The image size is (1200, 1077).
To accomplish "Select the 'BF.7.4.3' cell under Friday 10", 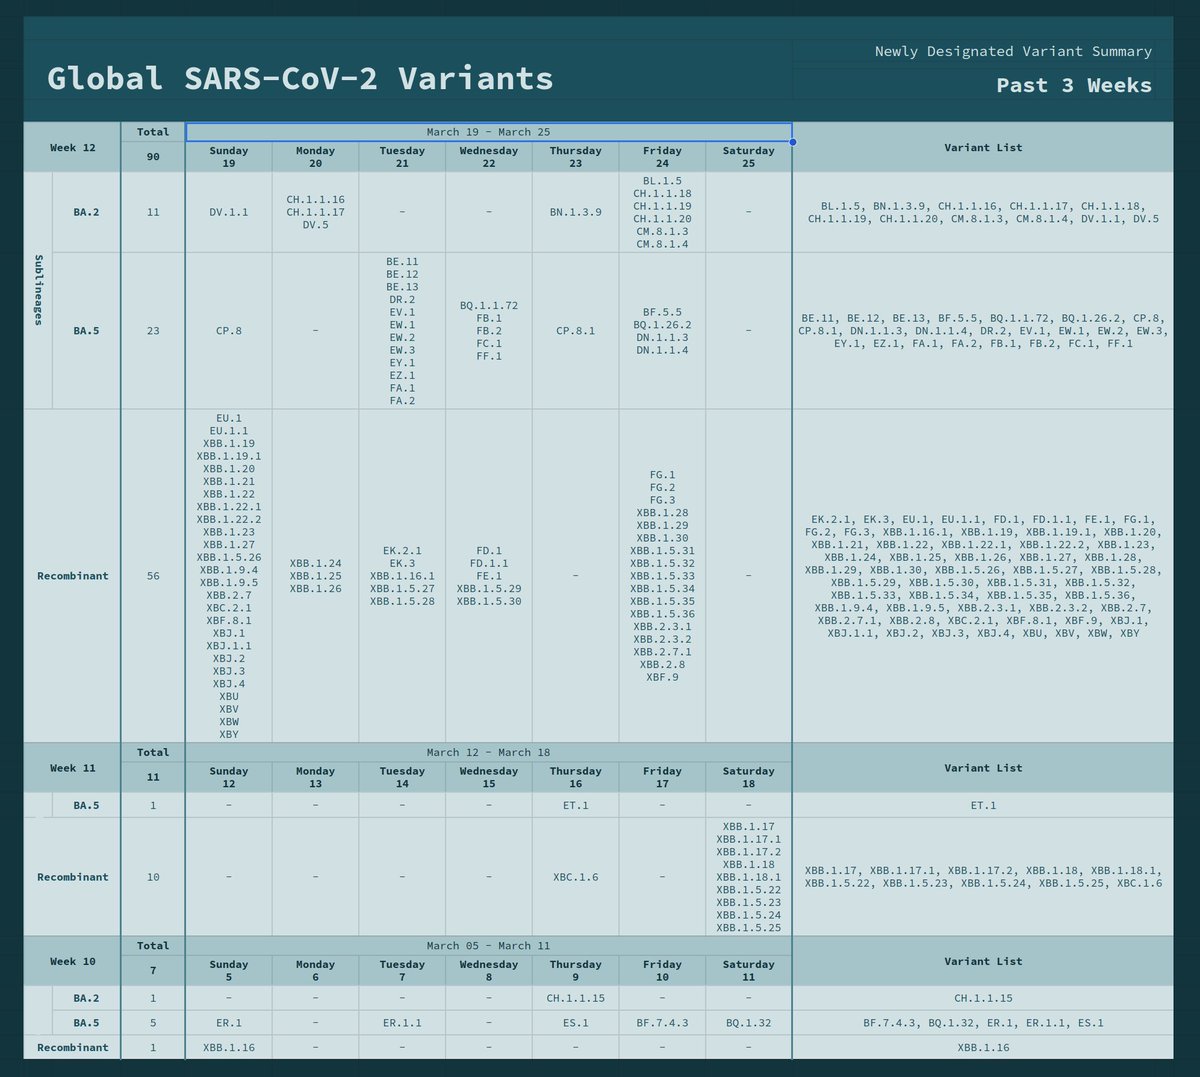I will tap(662, 1023).
